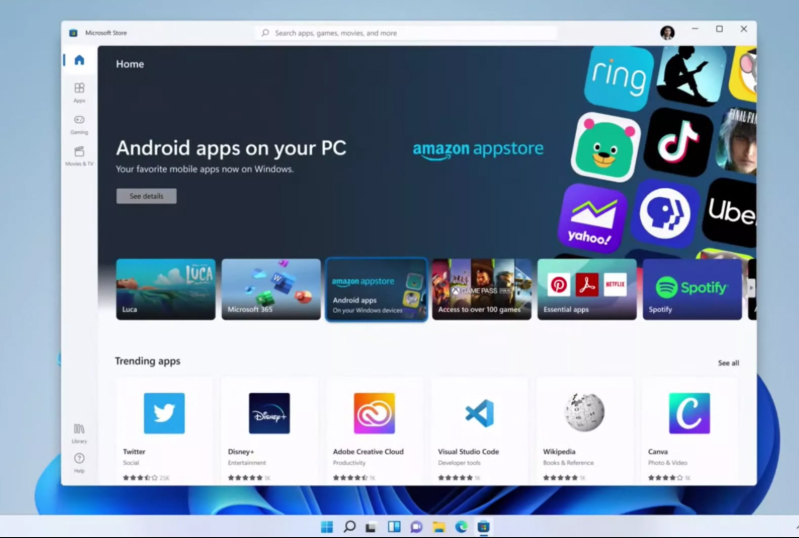Open the Windows Start menu
The height and width of the screenshot is (538, 799).
[x=327, y=527]
